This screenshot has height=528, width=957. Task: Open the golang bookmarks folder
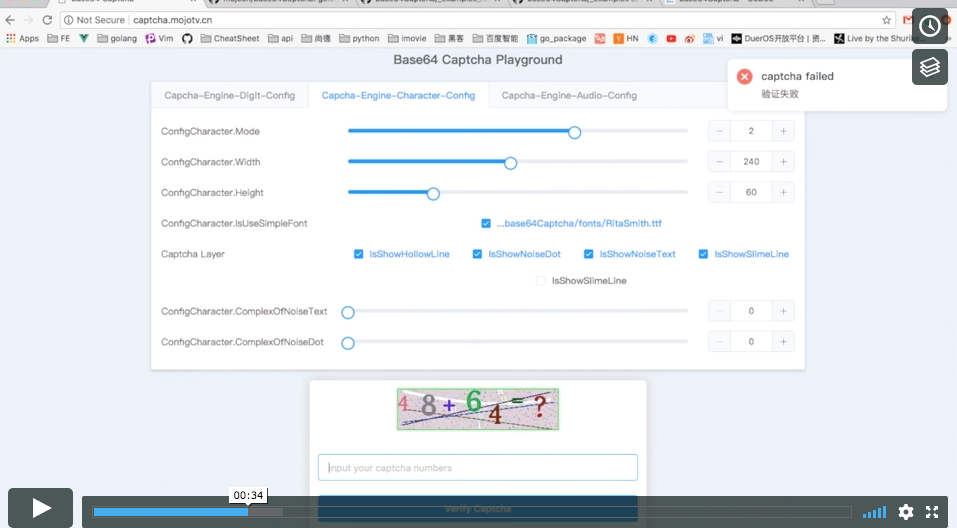coord(117,38)
